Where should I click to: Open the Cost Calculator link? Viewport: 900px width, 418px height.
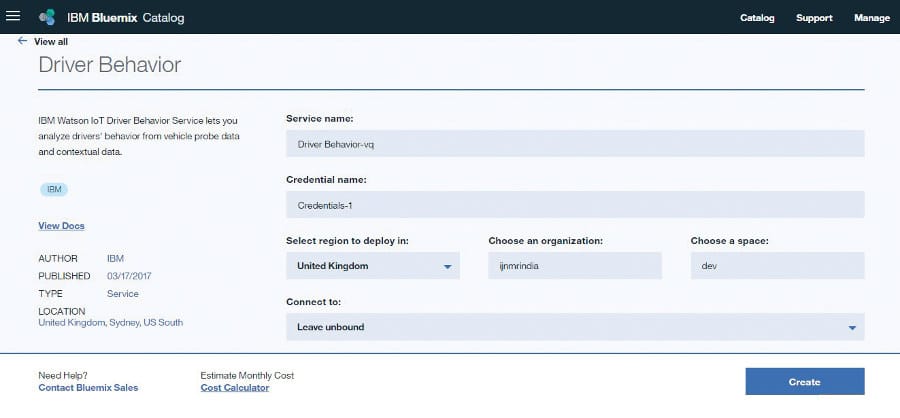pos(235,387)
